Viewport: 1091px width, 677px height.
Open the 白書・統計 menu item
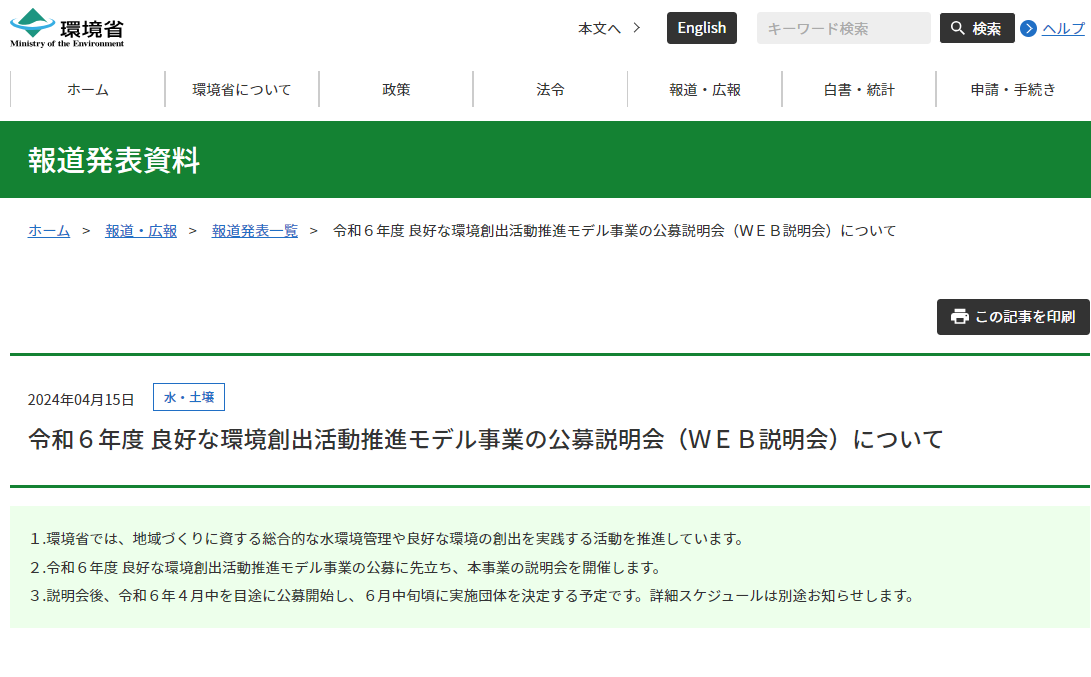click(x=859, y=89)
